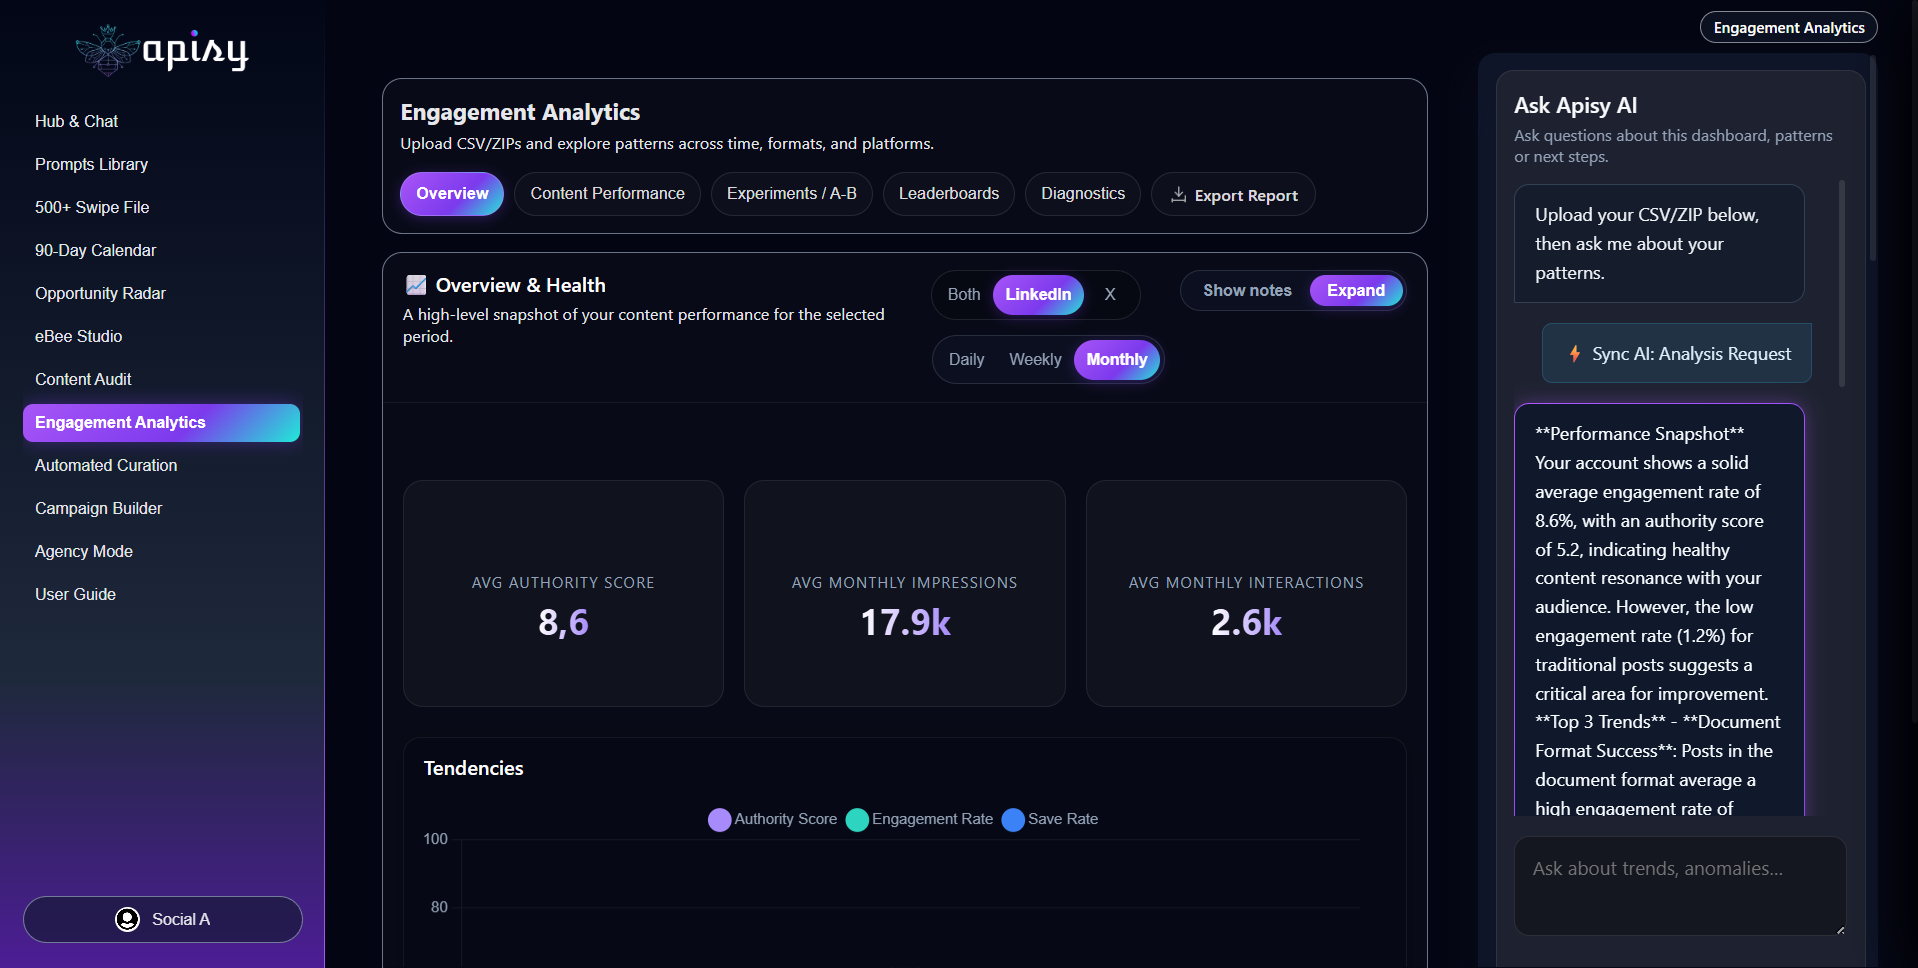Image resolution: width=1918 pixels, height=968 pixels.
Task: Click the Ask Apisy AI chat scrollbar
Action: click(x=1842, y=284)
